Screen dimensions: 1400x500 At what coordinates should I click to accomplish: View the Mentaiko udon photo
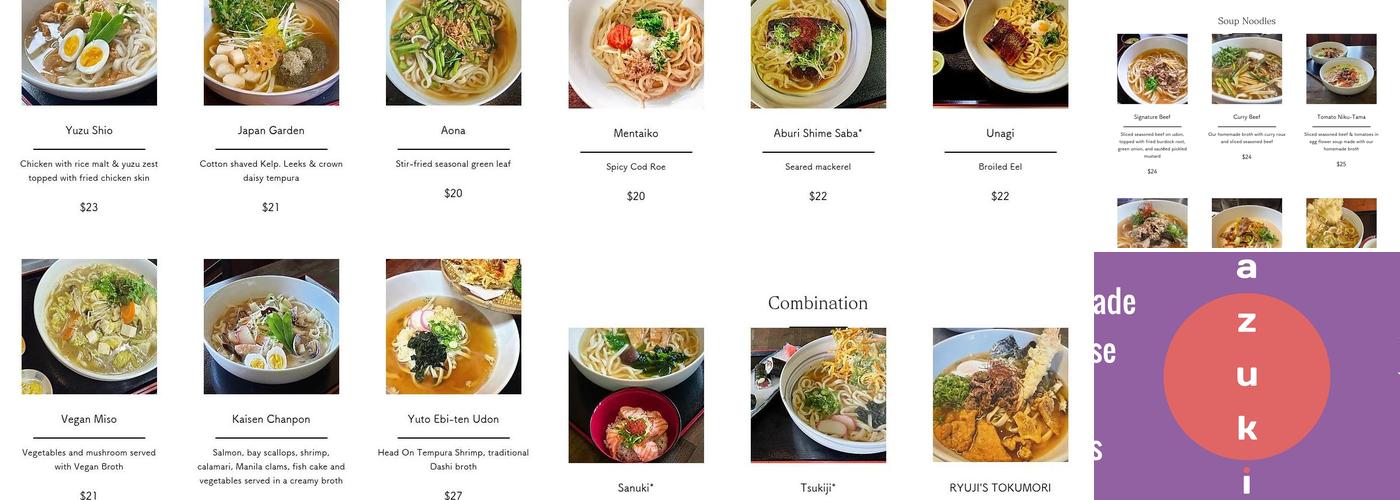636,54
